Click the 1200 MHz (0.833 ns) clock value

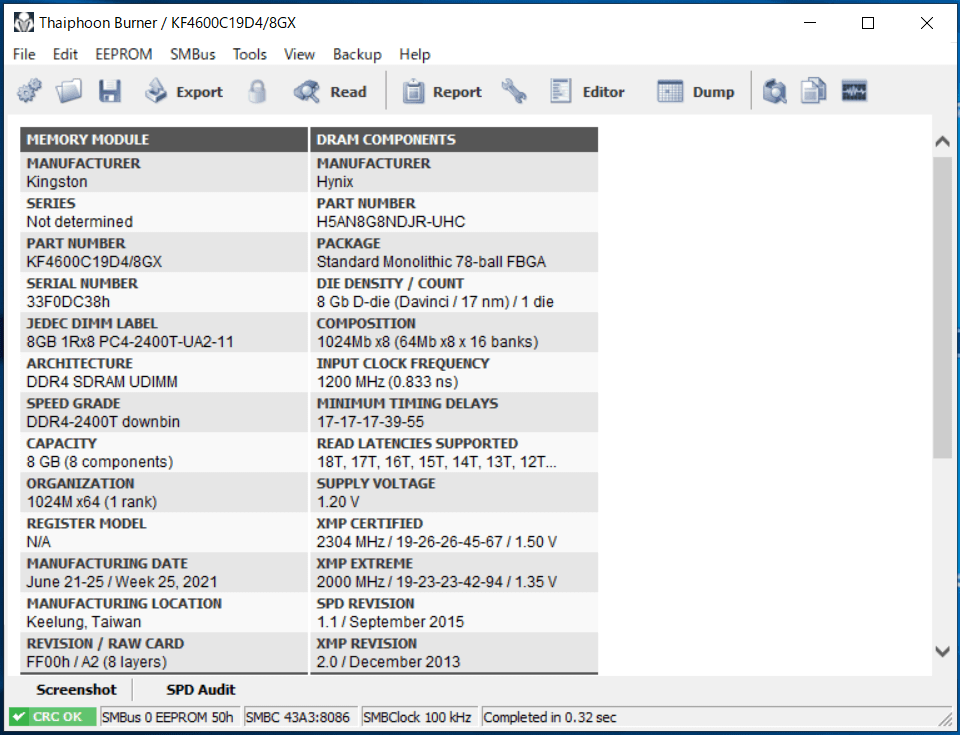click(388, 382)
